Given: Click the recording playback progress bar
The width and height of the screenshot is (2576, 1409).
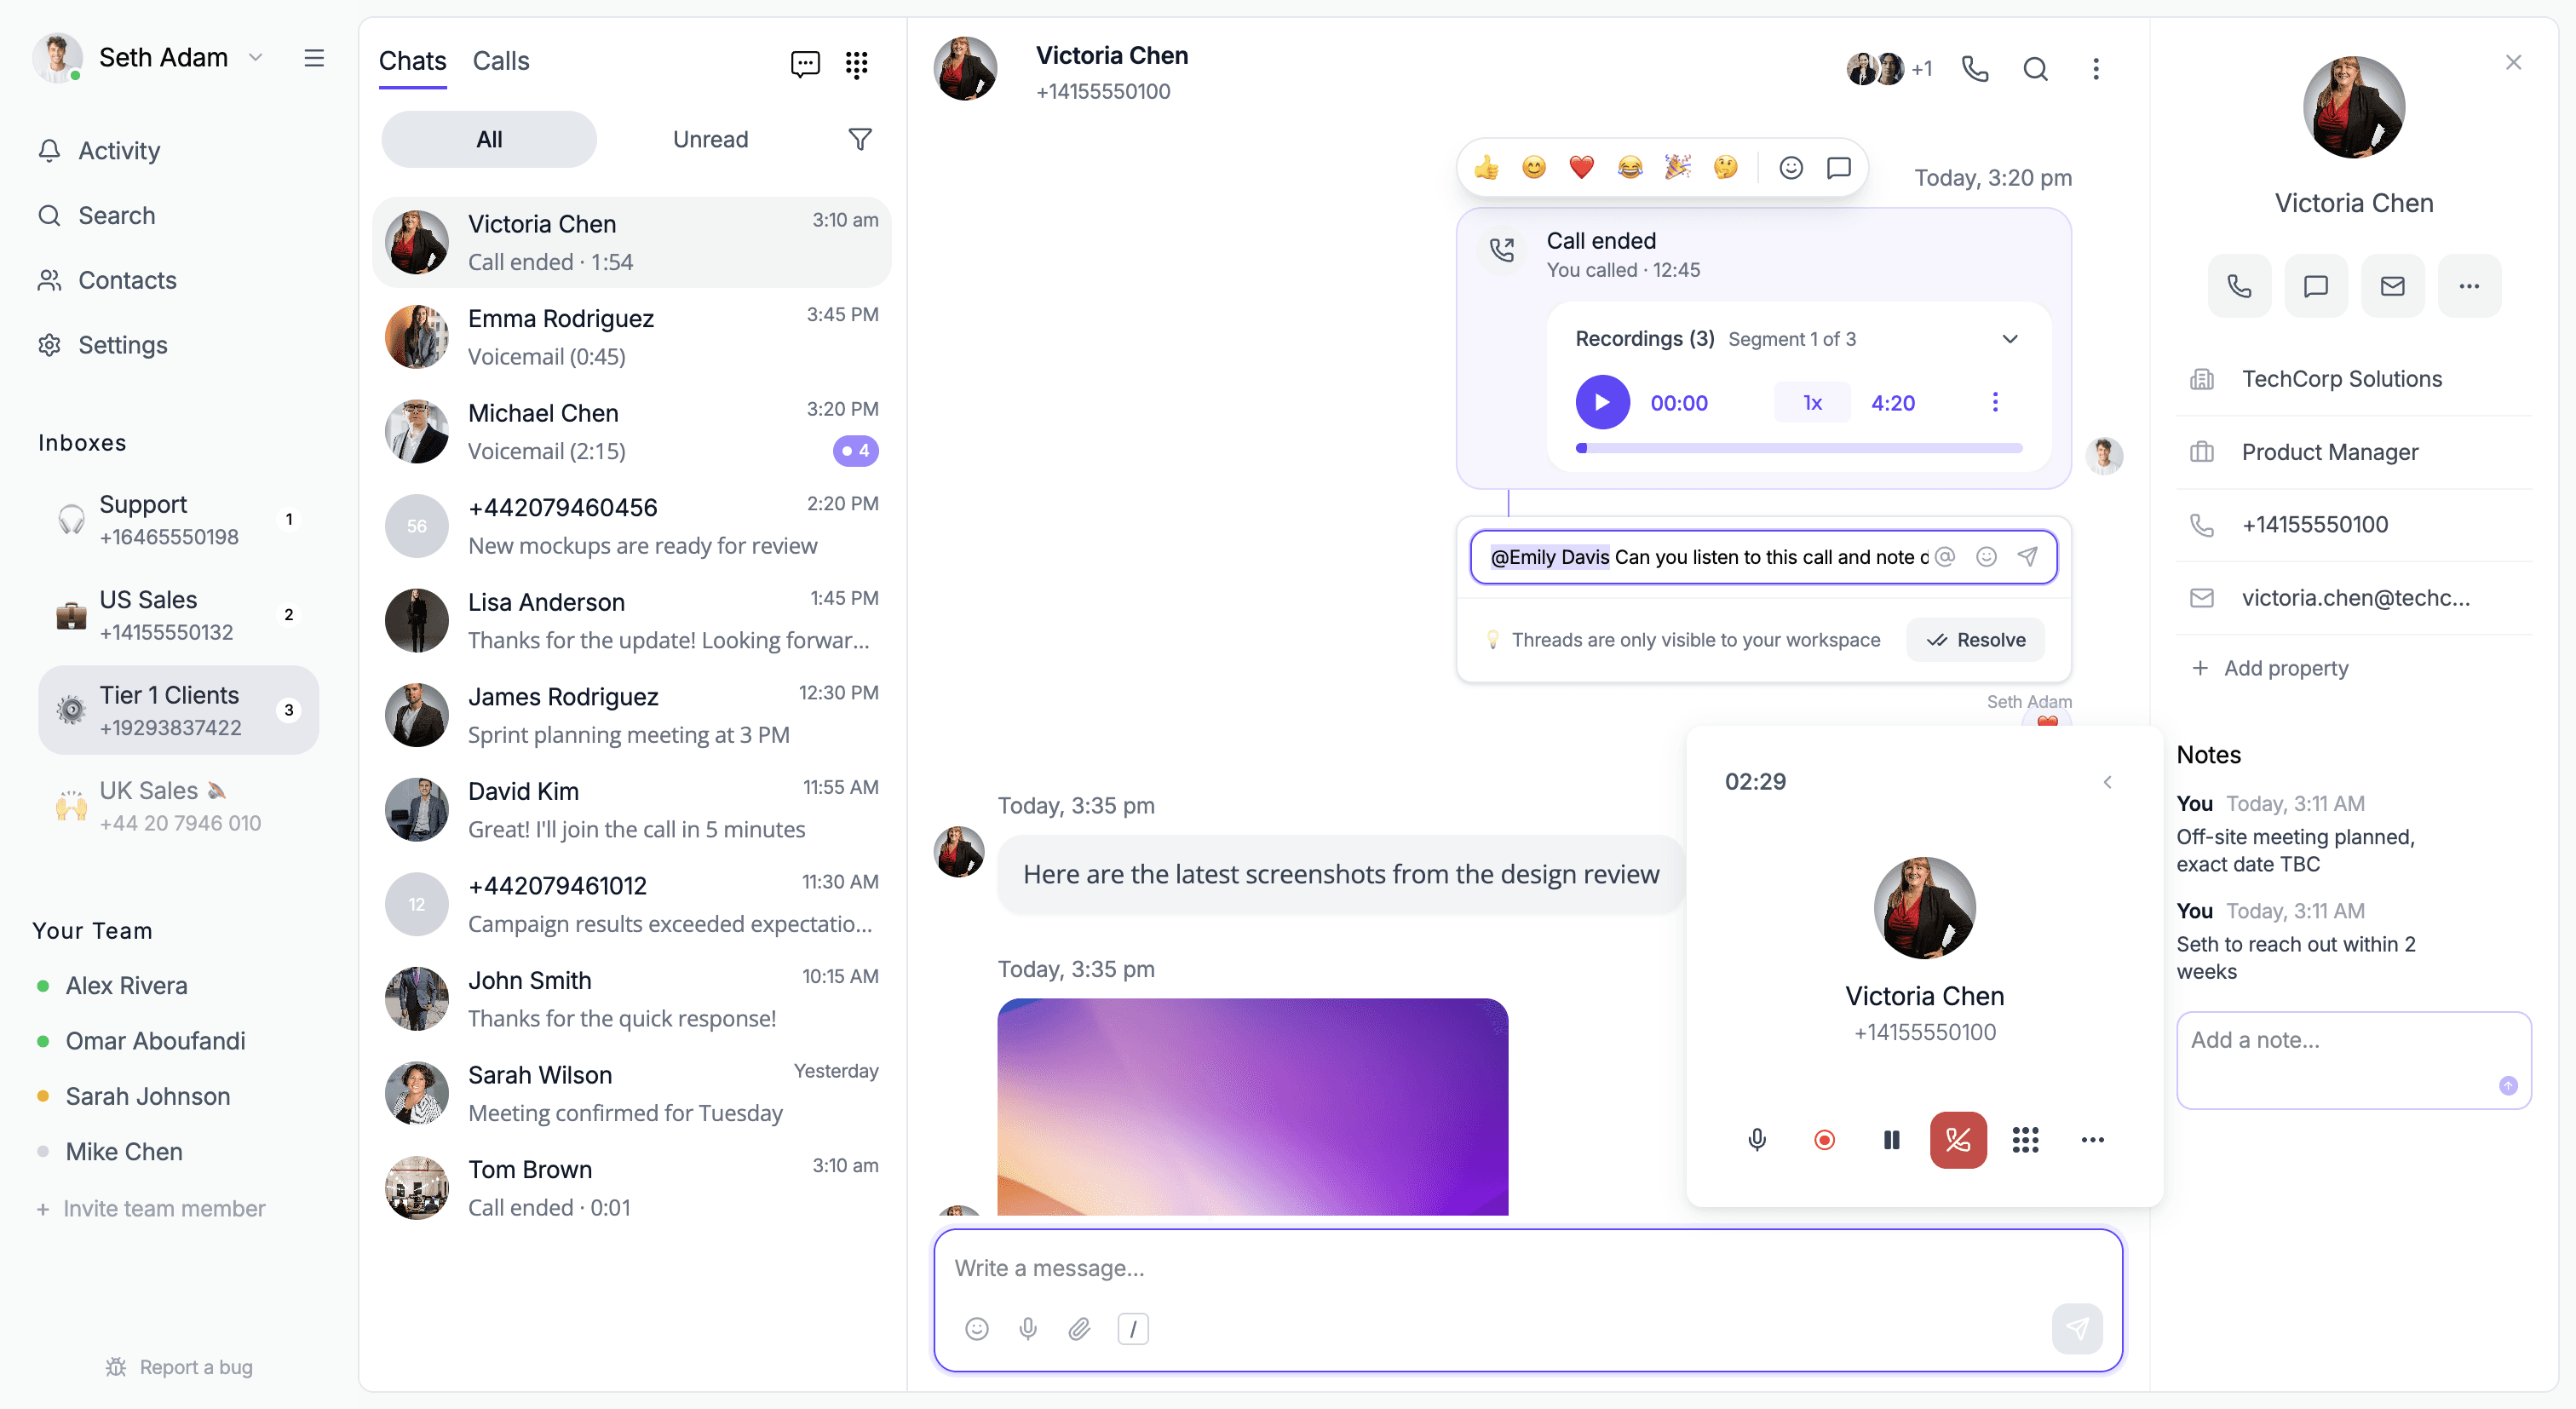Looking at the screenshot, I should pos(1798,448).
